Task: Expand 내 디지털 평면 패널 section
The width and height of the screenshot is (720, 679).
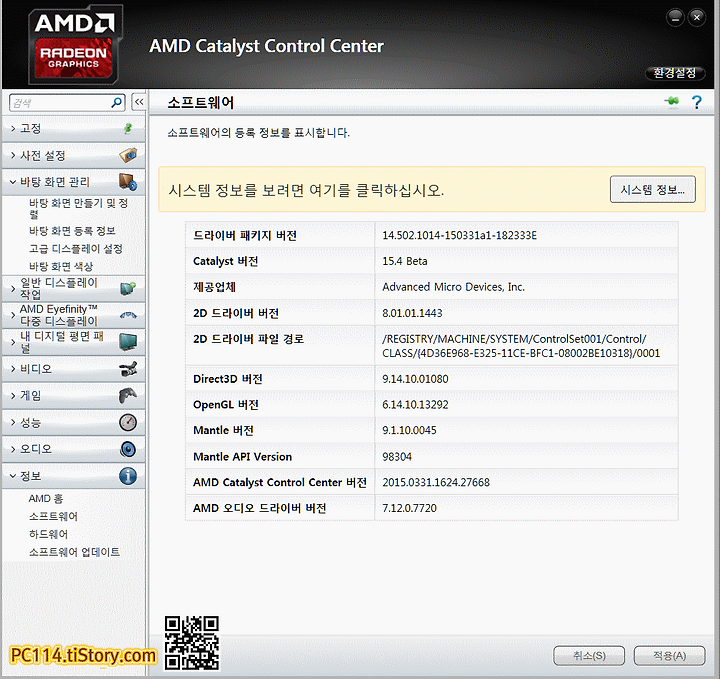Action: click(73, 342)
